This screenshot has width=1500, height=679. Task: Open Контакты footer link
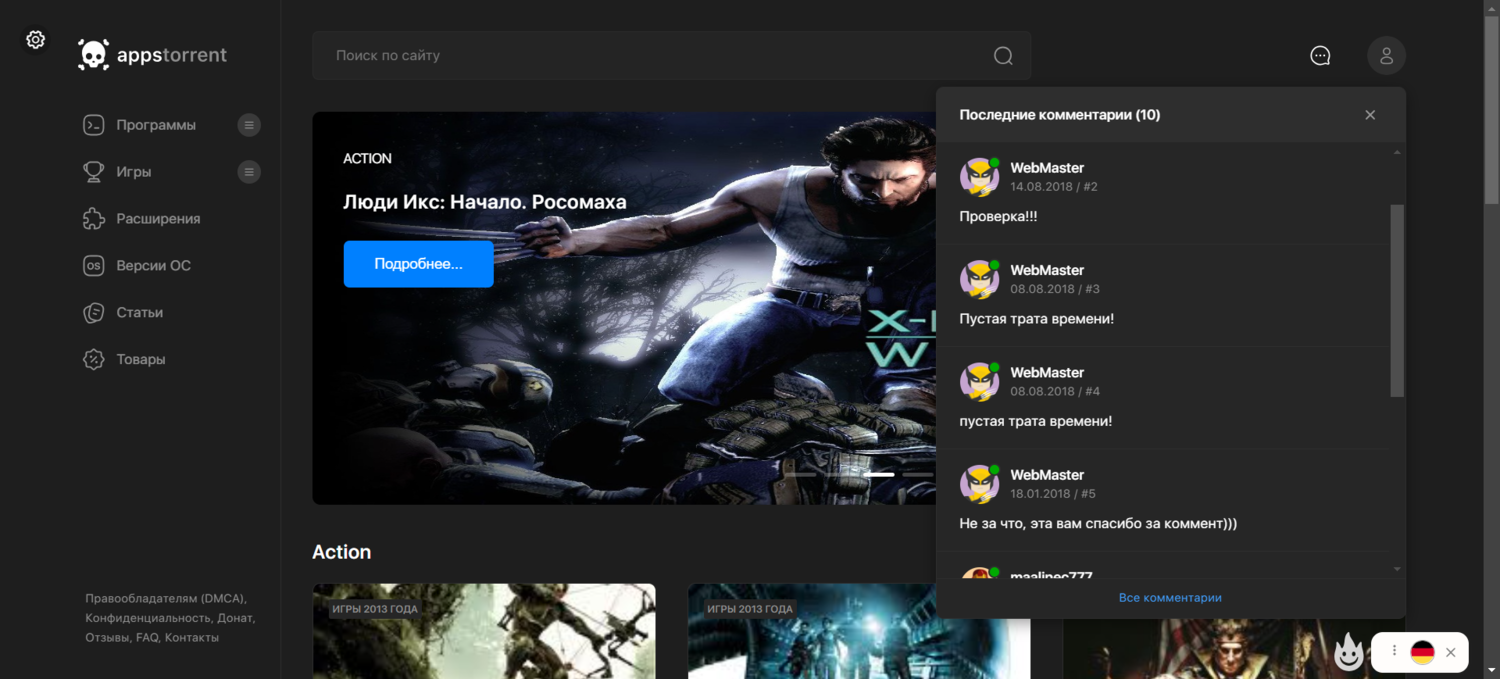point(192,638)
